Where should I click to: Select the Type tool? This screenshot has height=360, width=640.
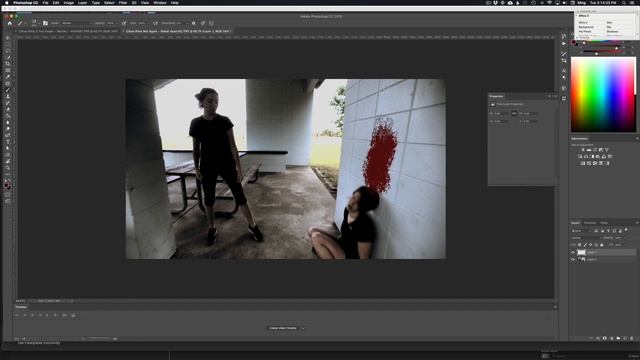coord(8,142)
